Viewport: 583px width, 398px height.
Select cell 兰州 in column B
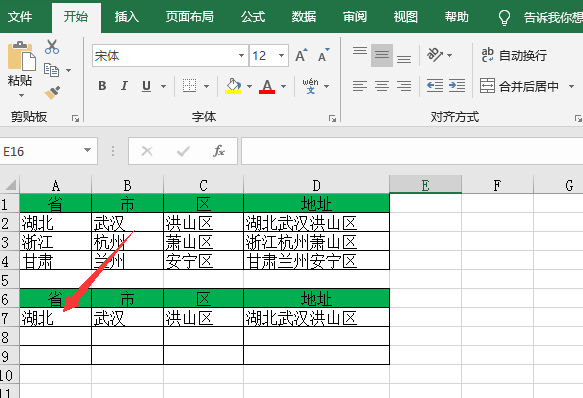[128, 260]
